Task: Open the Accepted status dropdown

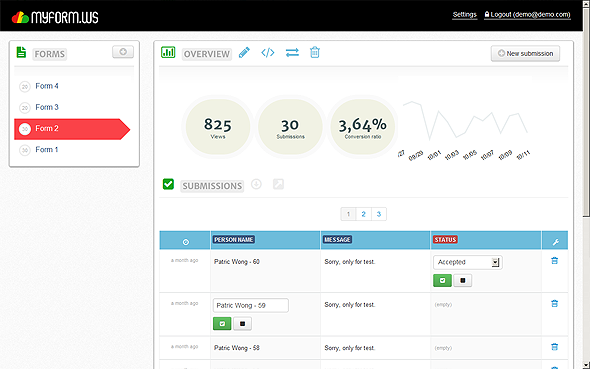Action: pos(468,262)
